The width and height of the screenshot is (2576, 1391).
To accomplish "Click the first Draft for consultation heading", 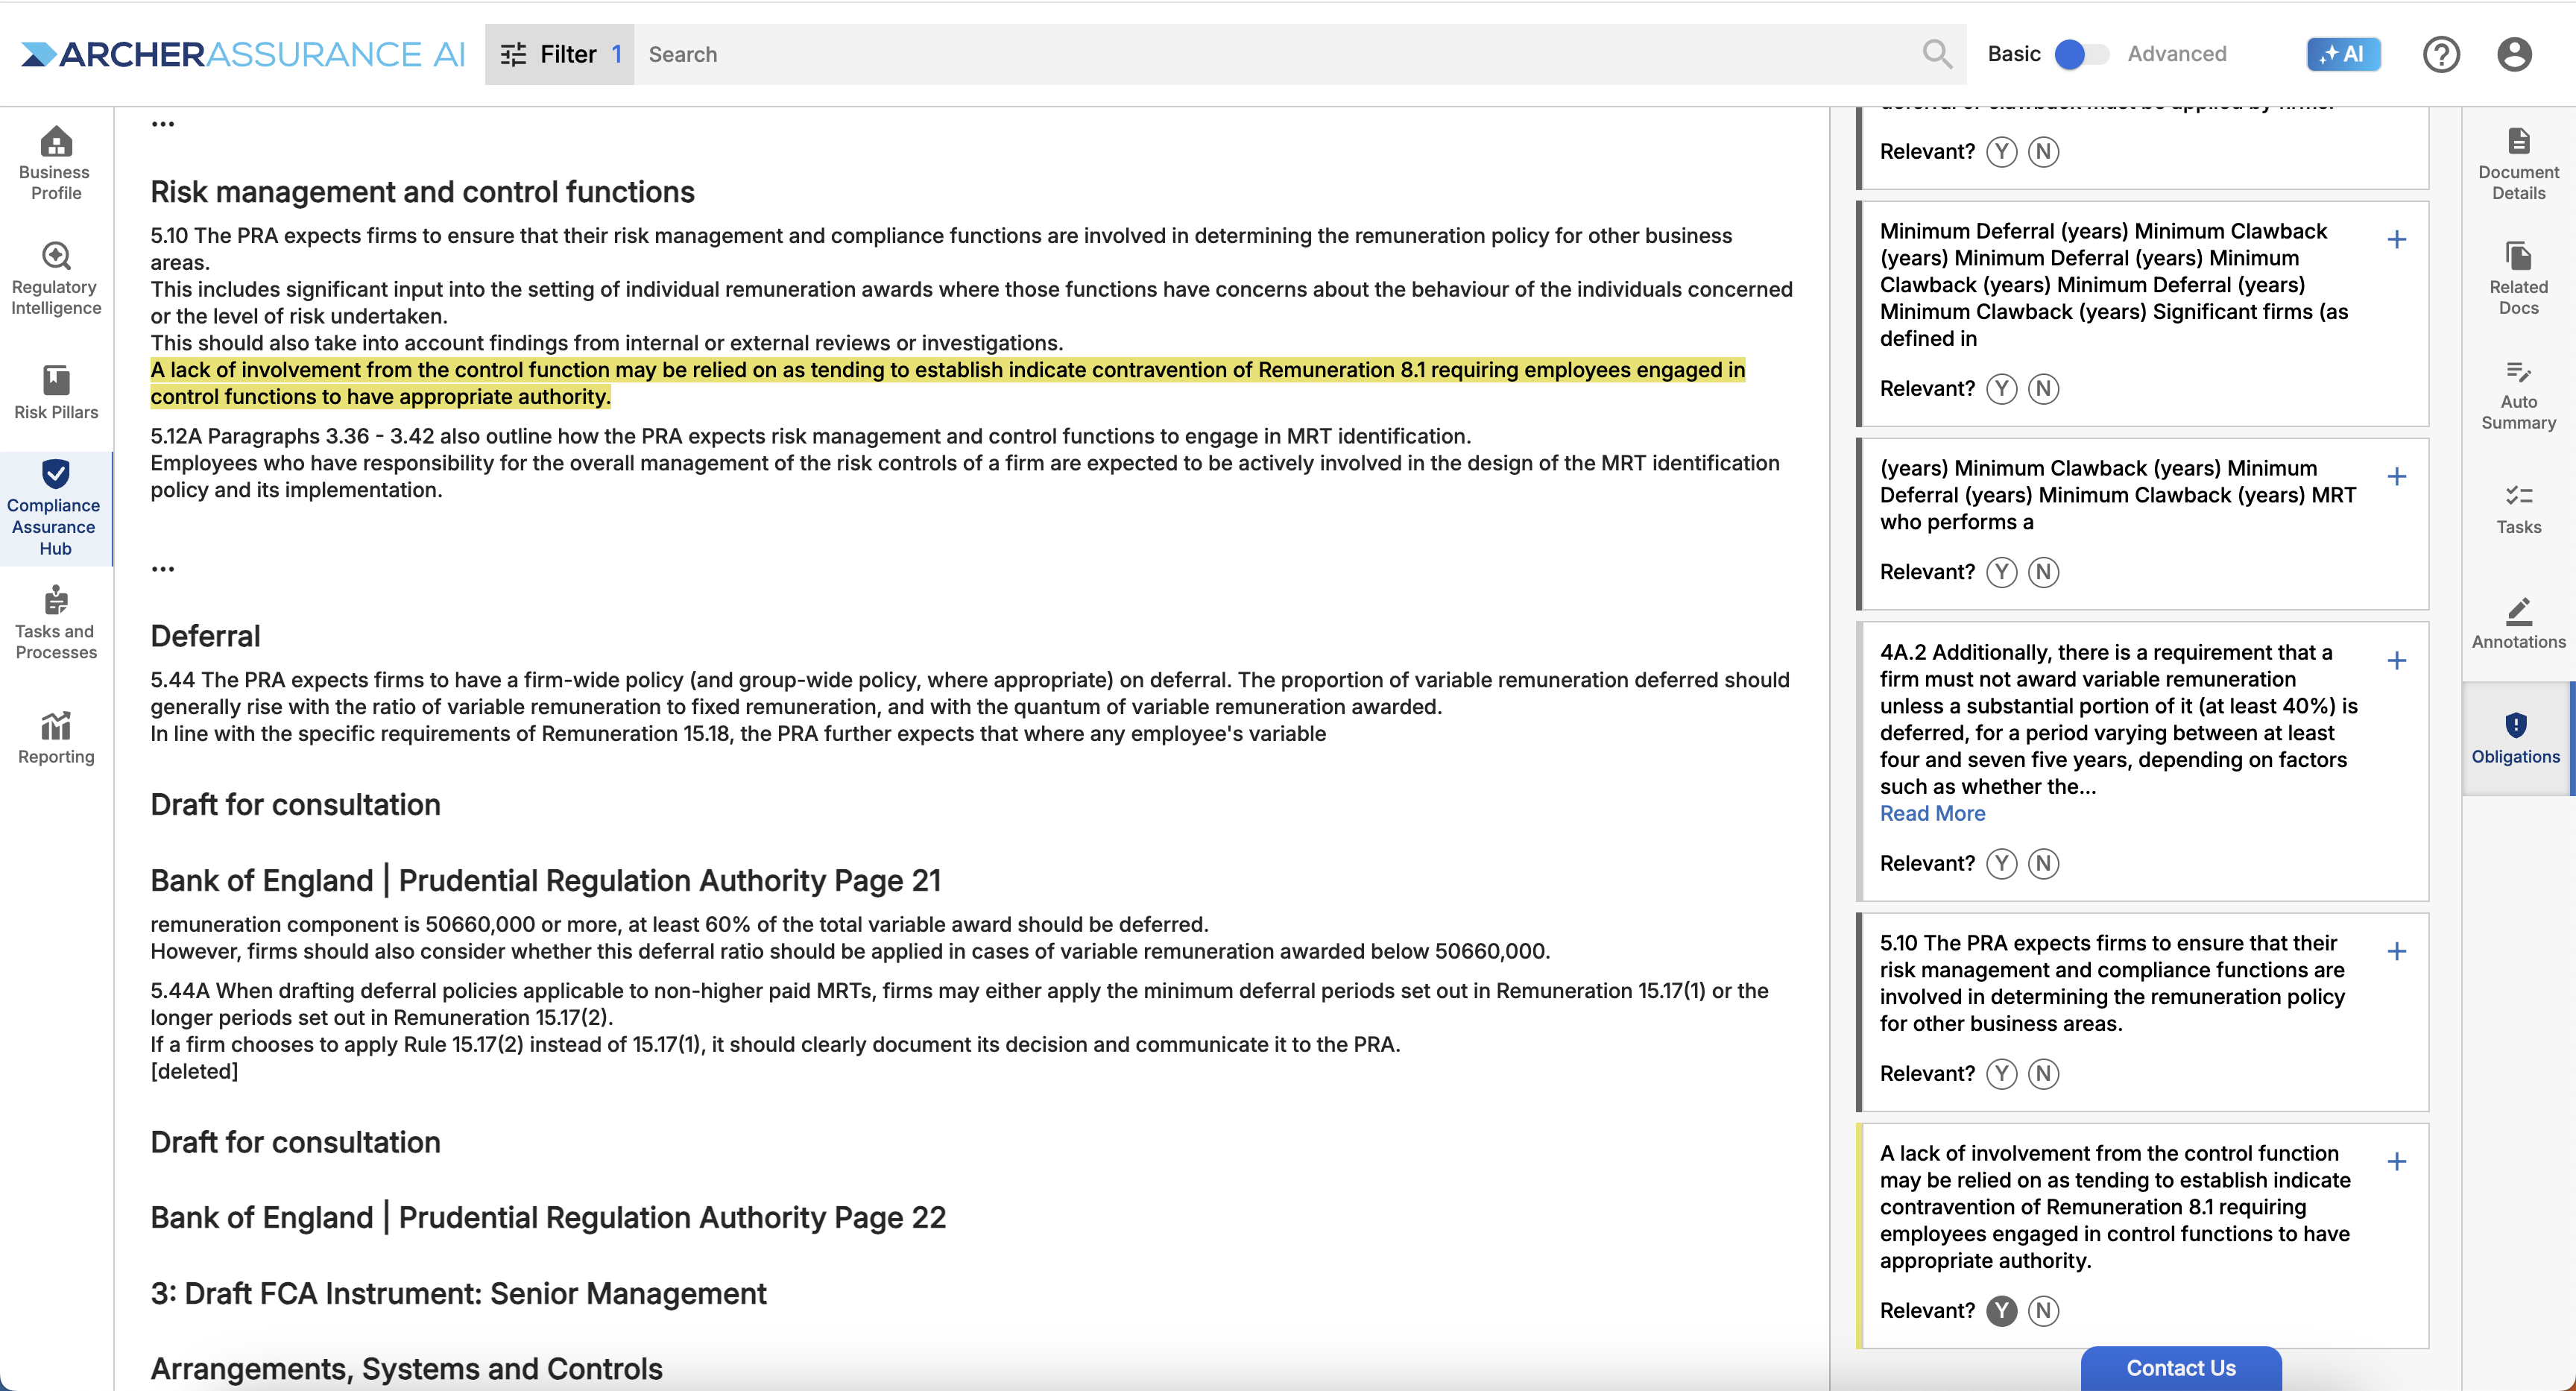I will coord(295,805).
